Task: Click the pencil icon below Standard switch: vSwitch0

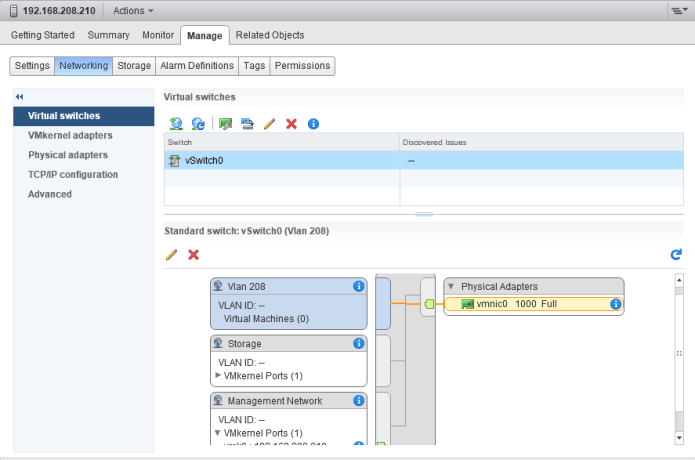Action: tap(171, 255)
